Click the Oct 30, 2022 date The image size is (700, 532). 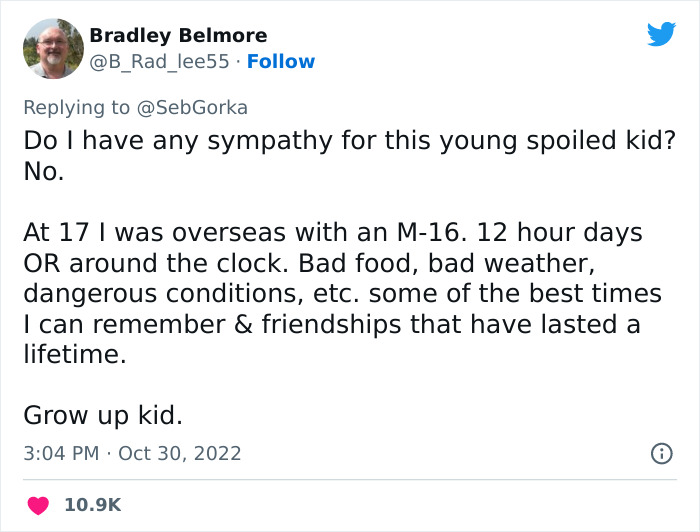[179, 453]
